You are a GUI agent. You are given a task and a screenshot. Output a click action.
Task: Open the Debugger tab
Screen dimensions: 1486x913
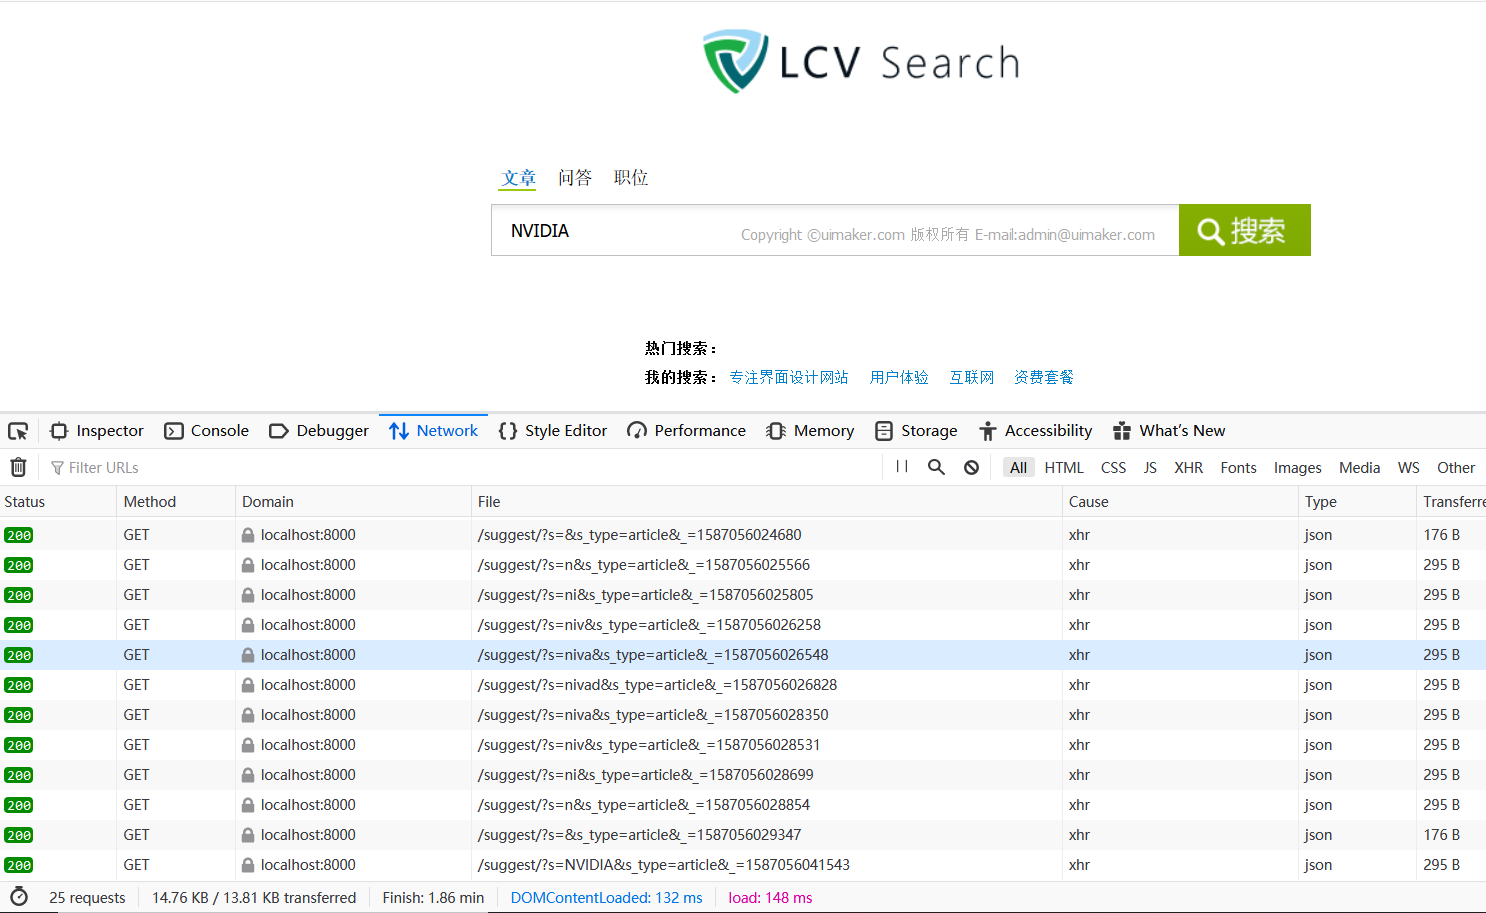tap(319, 431)
